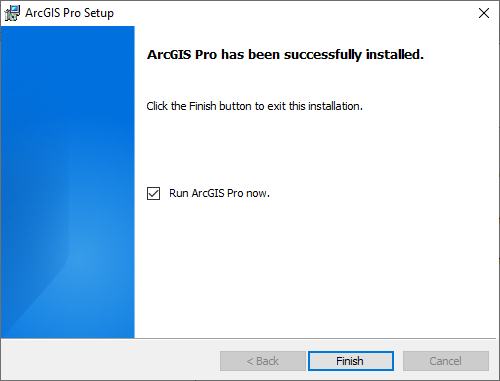Click the ArcGIS Pro Setup installer icon
The height and width of the screenshot is (381, 500).
click(12, 13)
